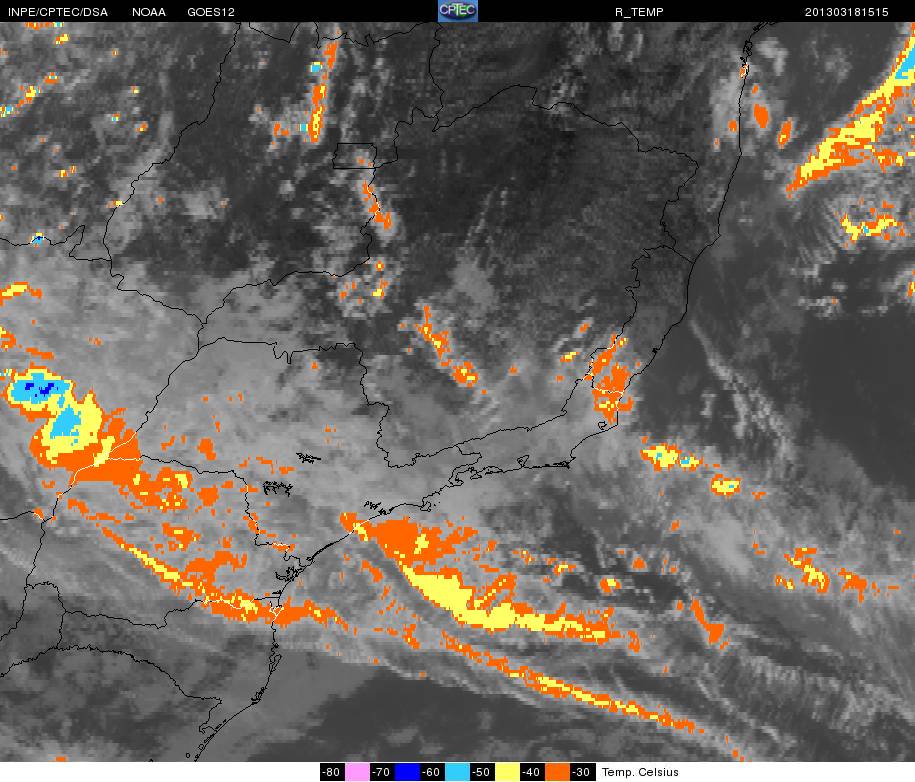Click the -40 legend value
The width and height of the screenshot is (915, 782).
tap(531, 772)
